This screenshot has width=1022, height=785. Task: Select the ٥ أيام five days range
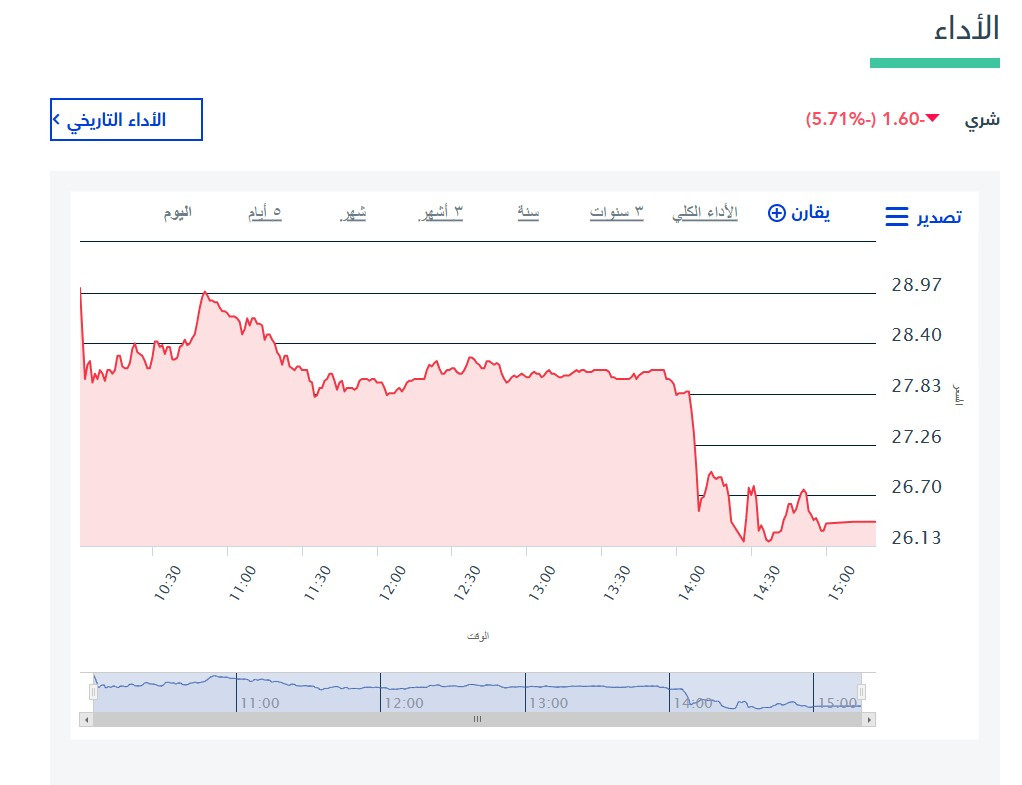pos(265,213)
